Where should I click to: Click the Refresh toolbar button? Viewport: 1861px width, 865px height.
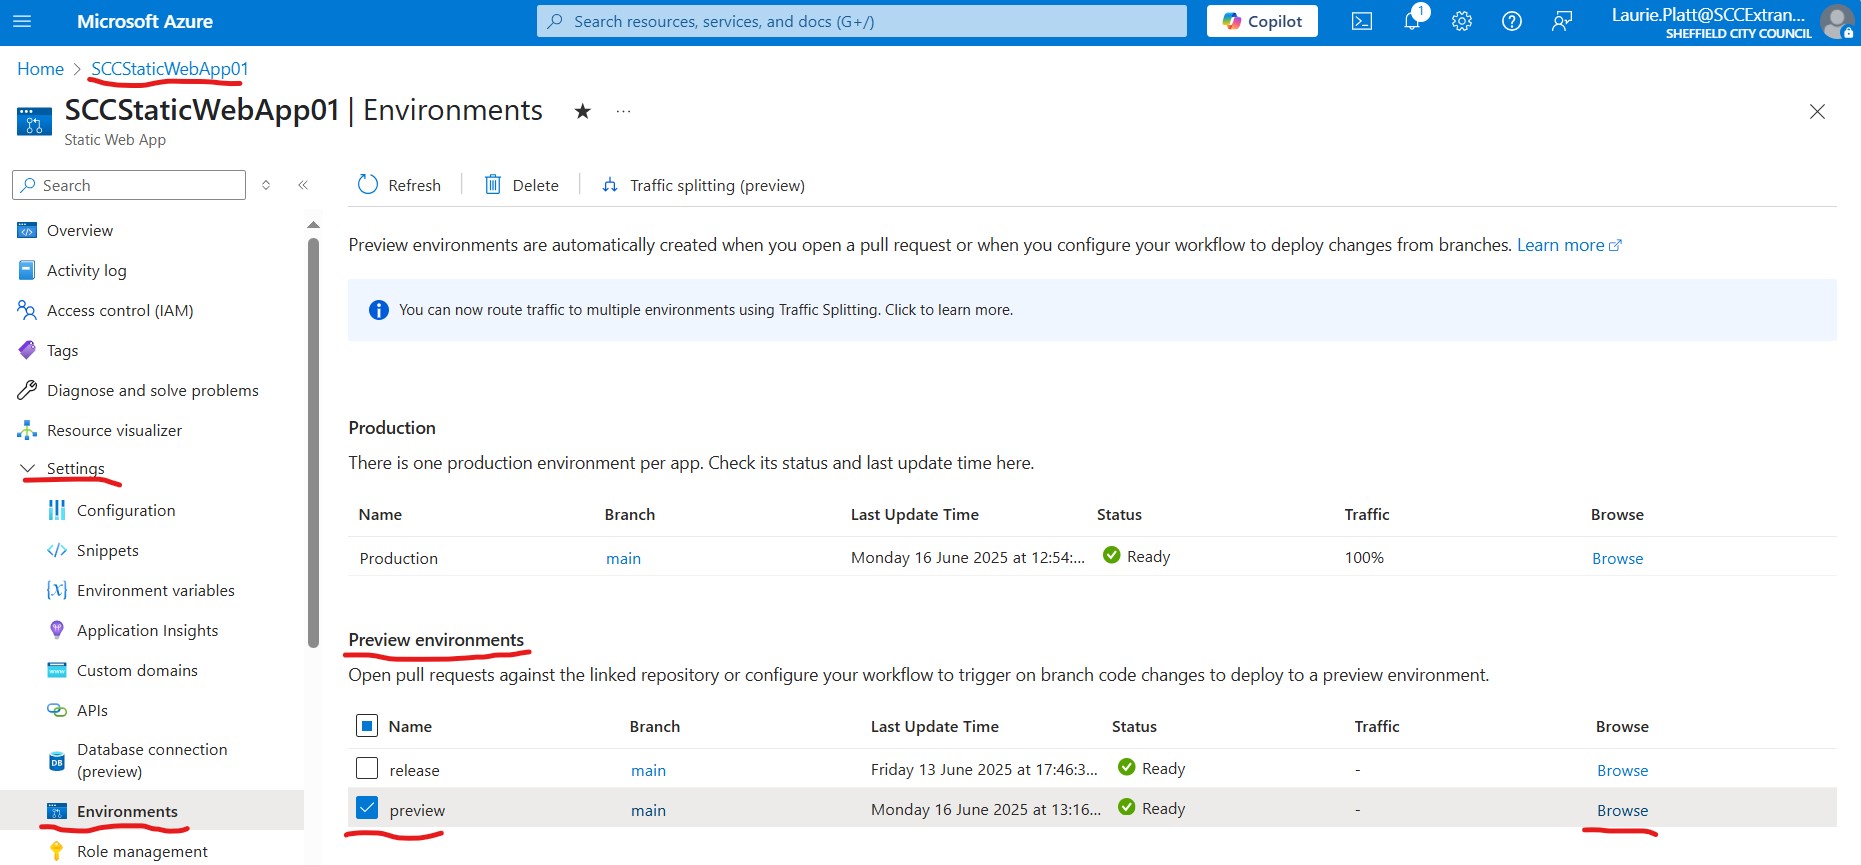(399, 185)
